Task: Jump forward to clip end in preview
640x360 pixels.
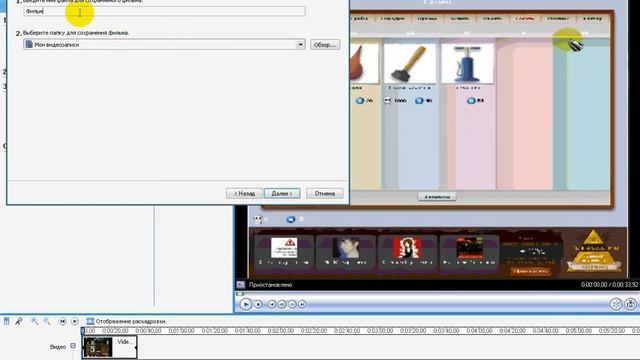Action: 302,304
